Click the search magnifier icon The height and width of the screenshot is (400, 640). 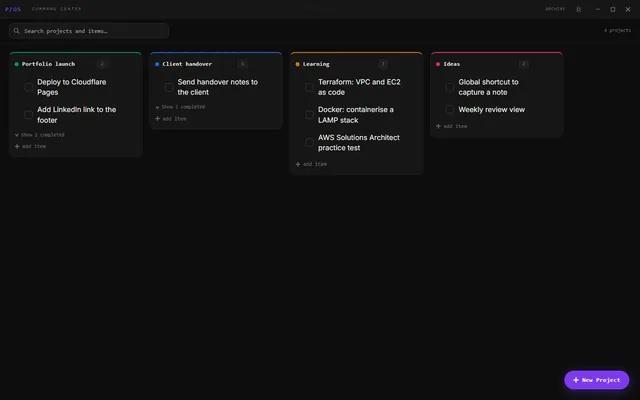click(x=16, y=31)
